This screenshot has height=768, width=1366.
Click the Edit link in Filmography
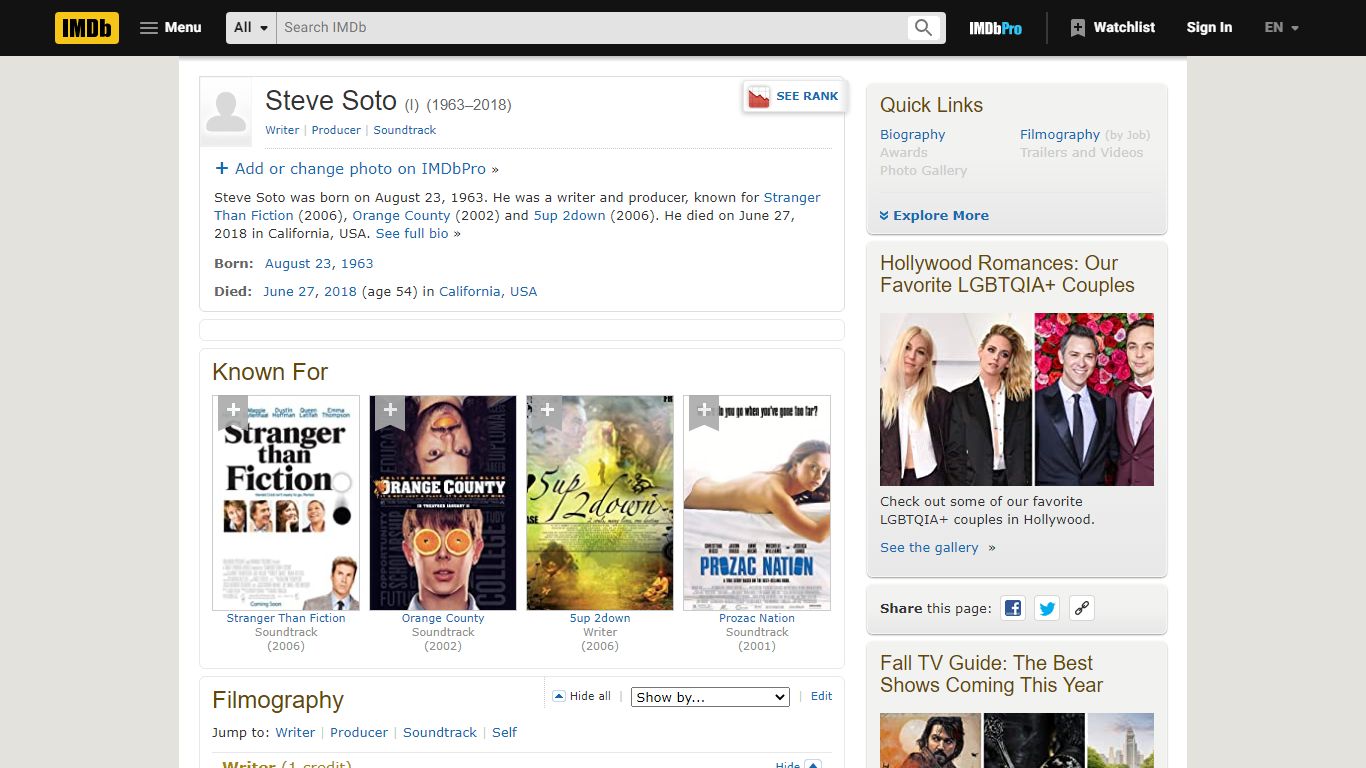pyautogui.click(x=821, y=696)
